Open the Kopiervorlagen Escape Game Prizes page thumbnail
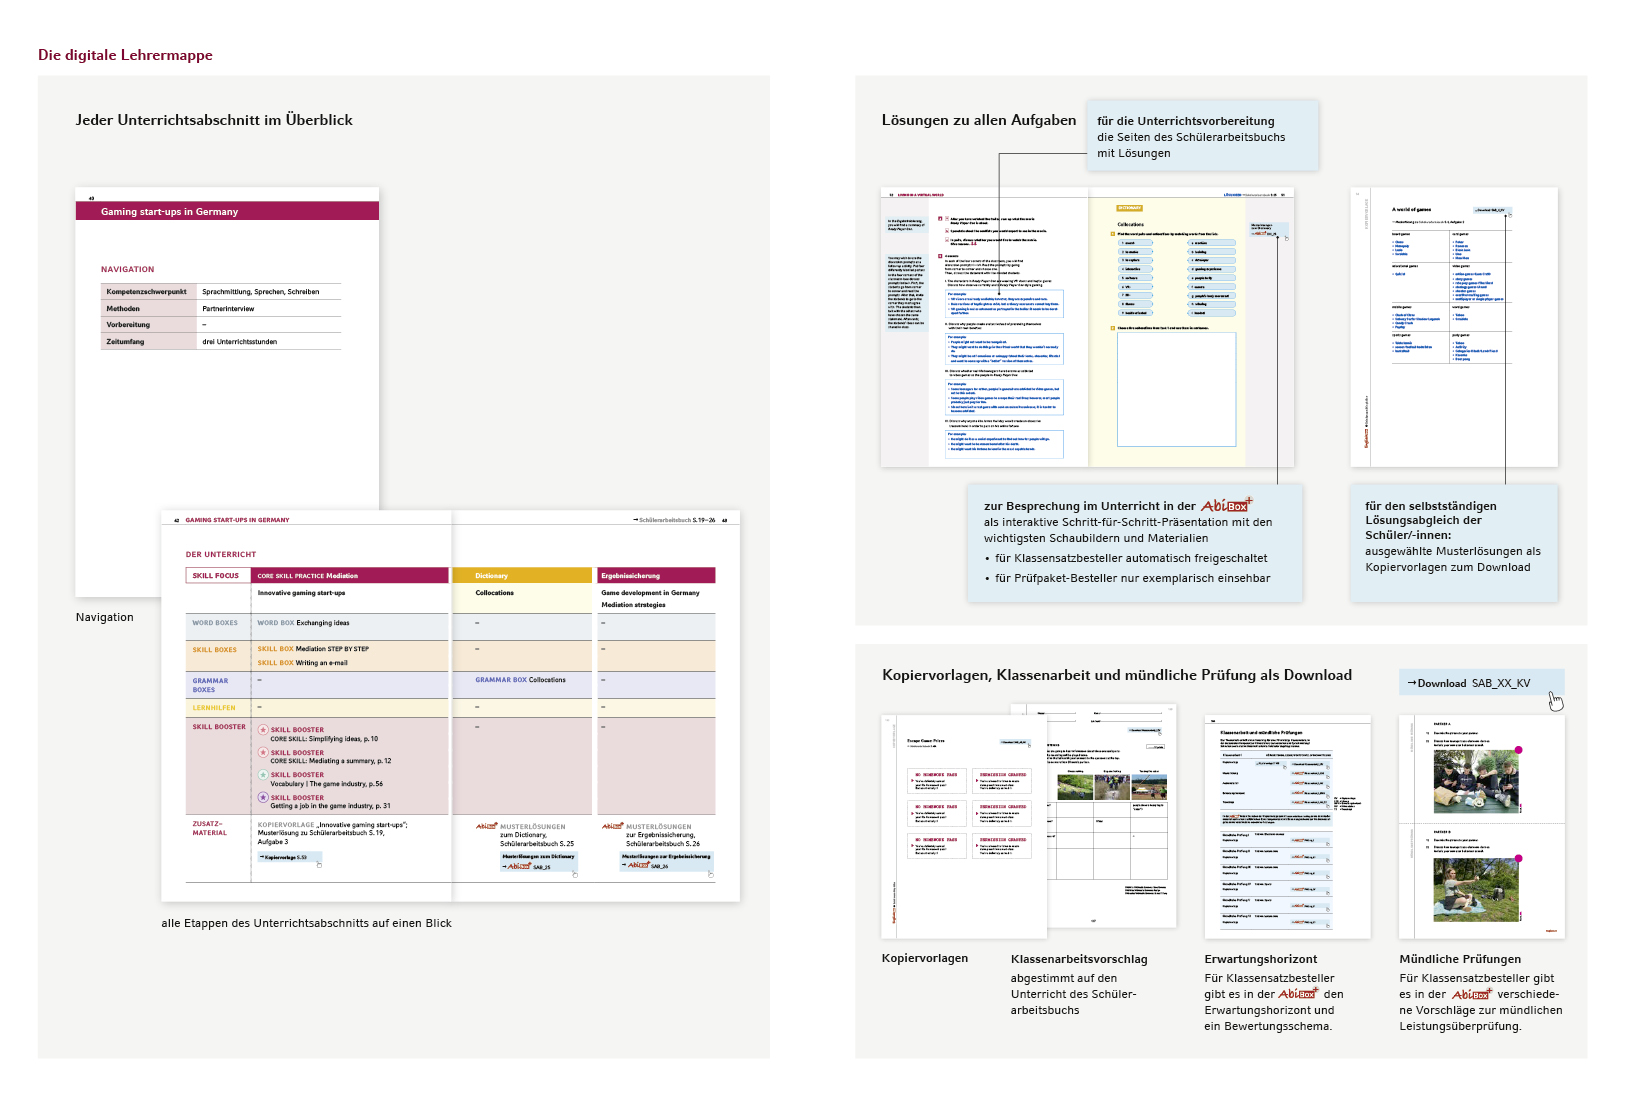 point(948,825)
